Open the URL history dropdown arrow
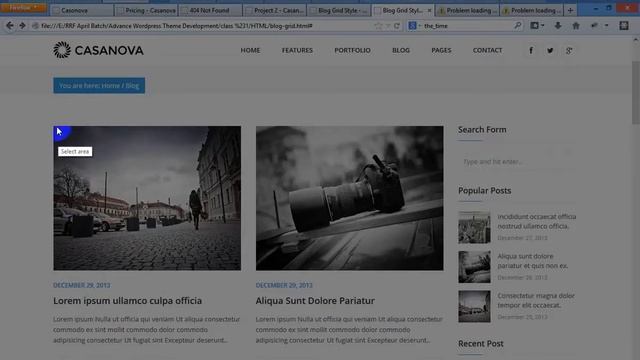The height and width of the screenshot is (360, 640). (x=388, y=26)
